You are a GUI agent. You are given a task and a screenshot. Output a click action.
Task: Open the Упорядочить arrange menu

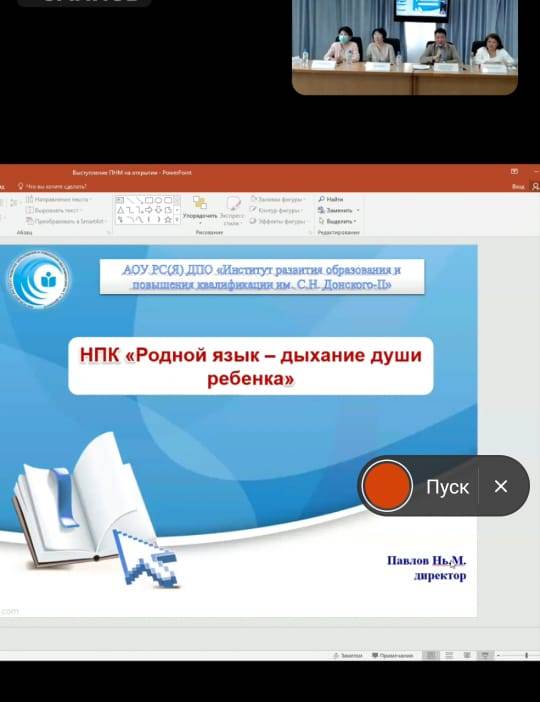(200, 209)
